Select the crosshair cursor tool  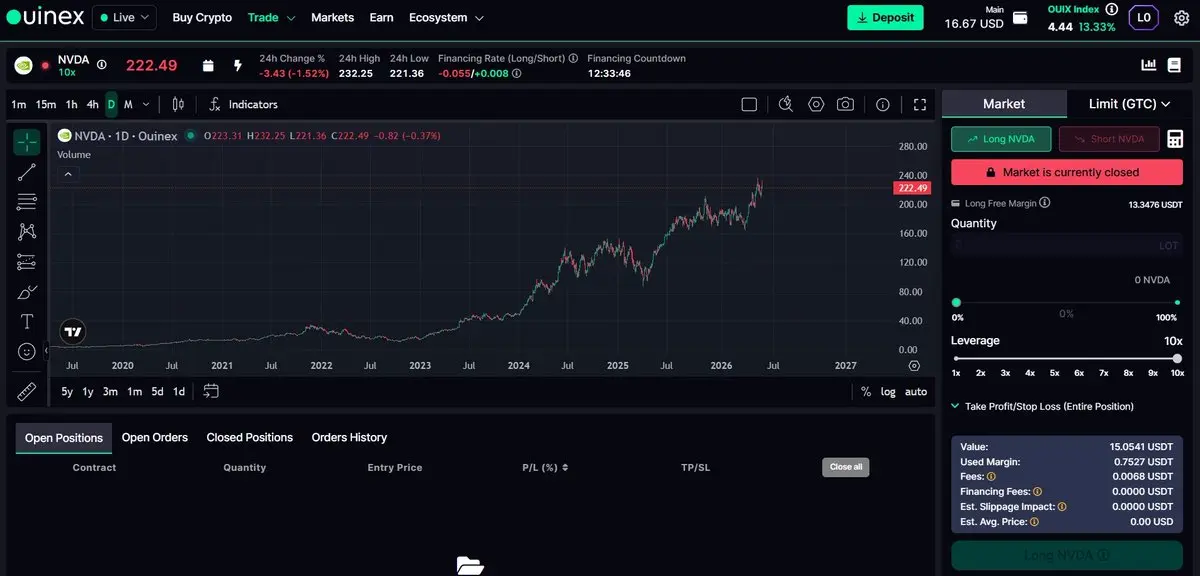[27, 142]
